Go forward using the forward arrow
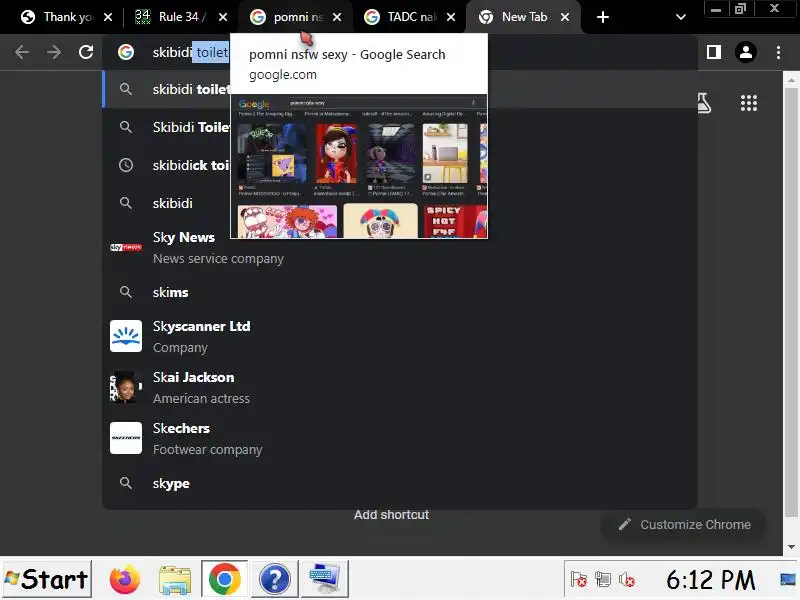 click(x=54, y=52)
